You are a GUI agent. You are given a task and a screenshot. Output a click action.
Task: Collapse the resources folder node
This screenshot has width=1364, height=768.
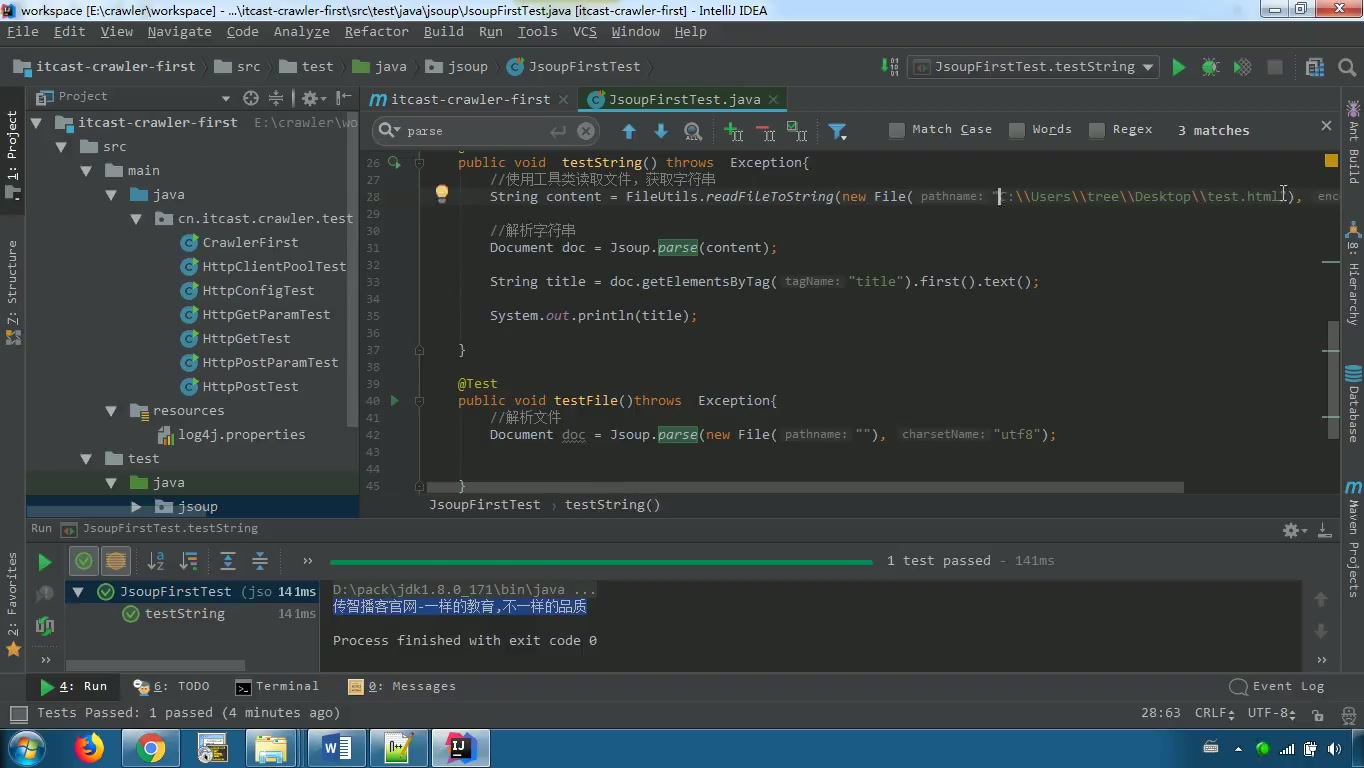click(x=112, y=411)
